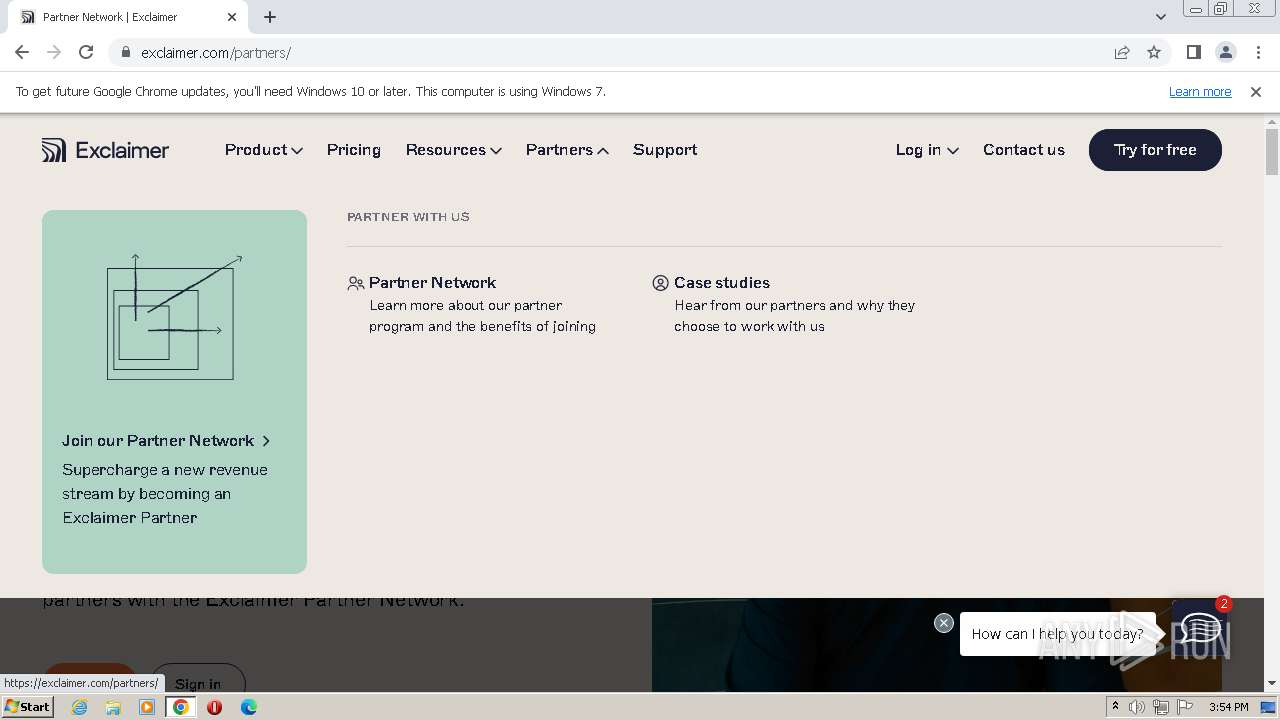This screenshot has height=720, width=1280.
Task: Close the 'How can I help you today?' bubble
Action: pos(944,623)
